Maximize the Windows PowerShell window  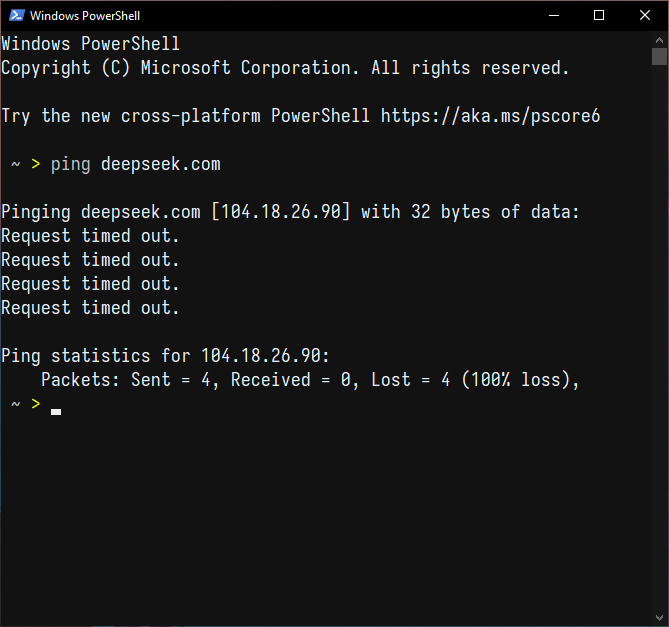599,15
